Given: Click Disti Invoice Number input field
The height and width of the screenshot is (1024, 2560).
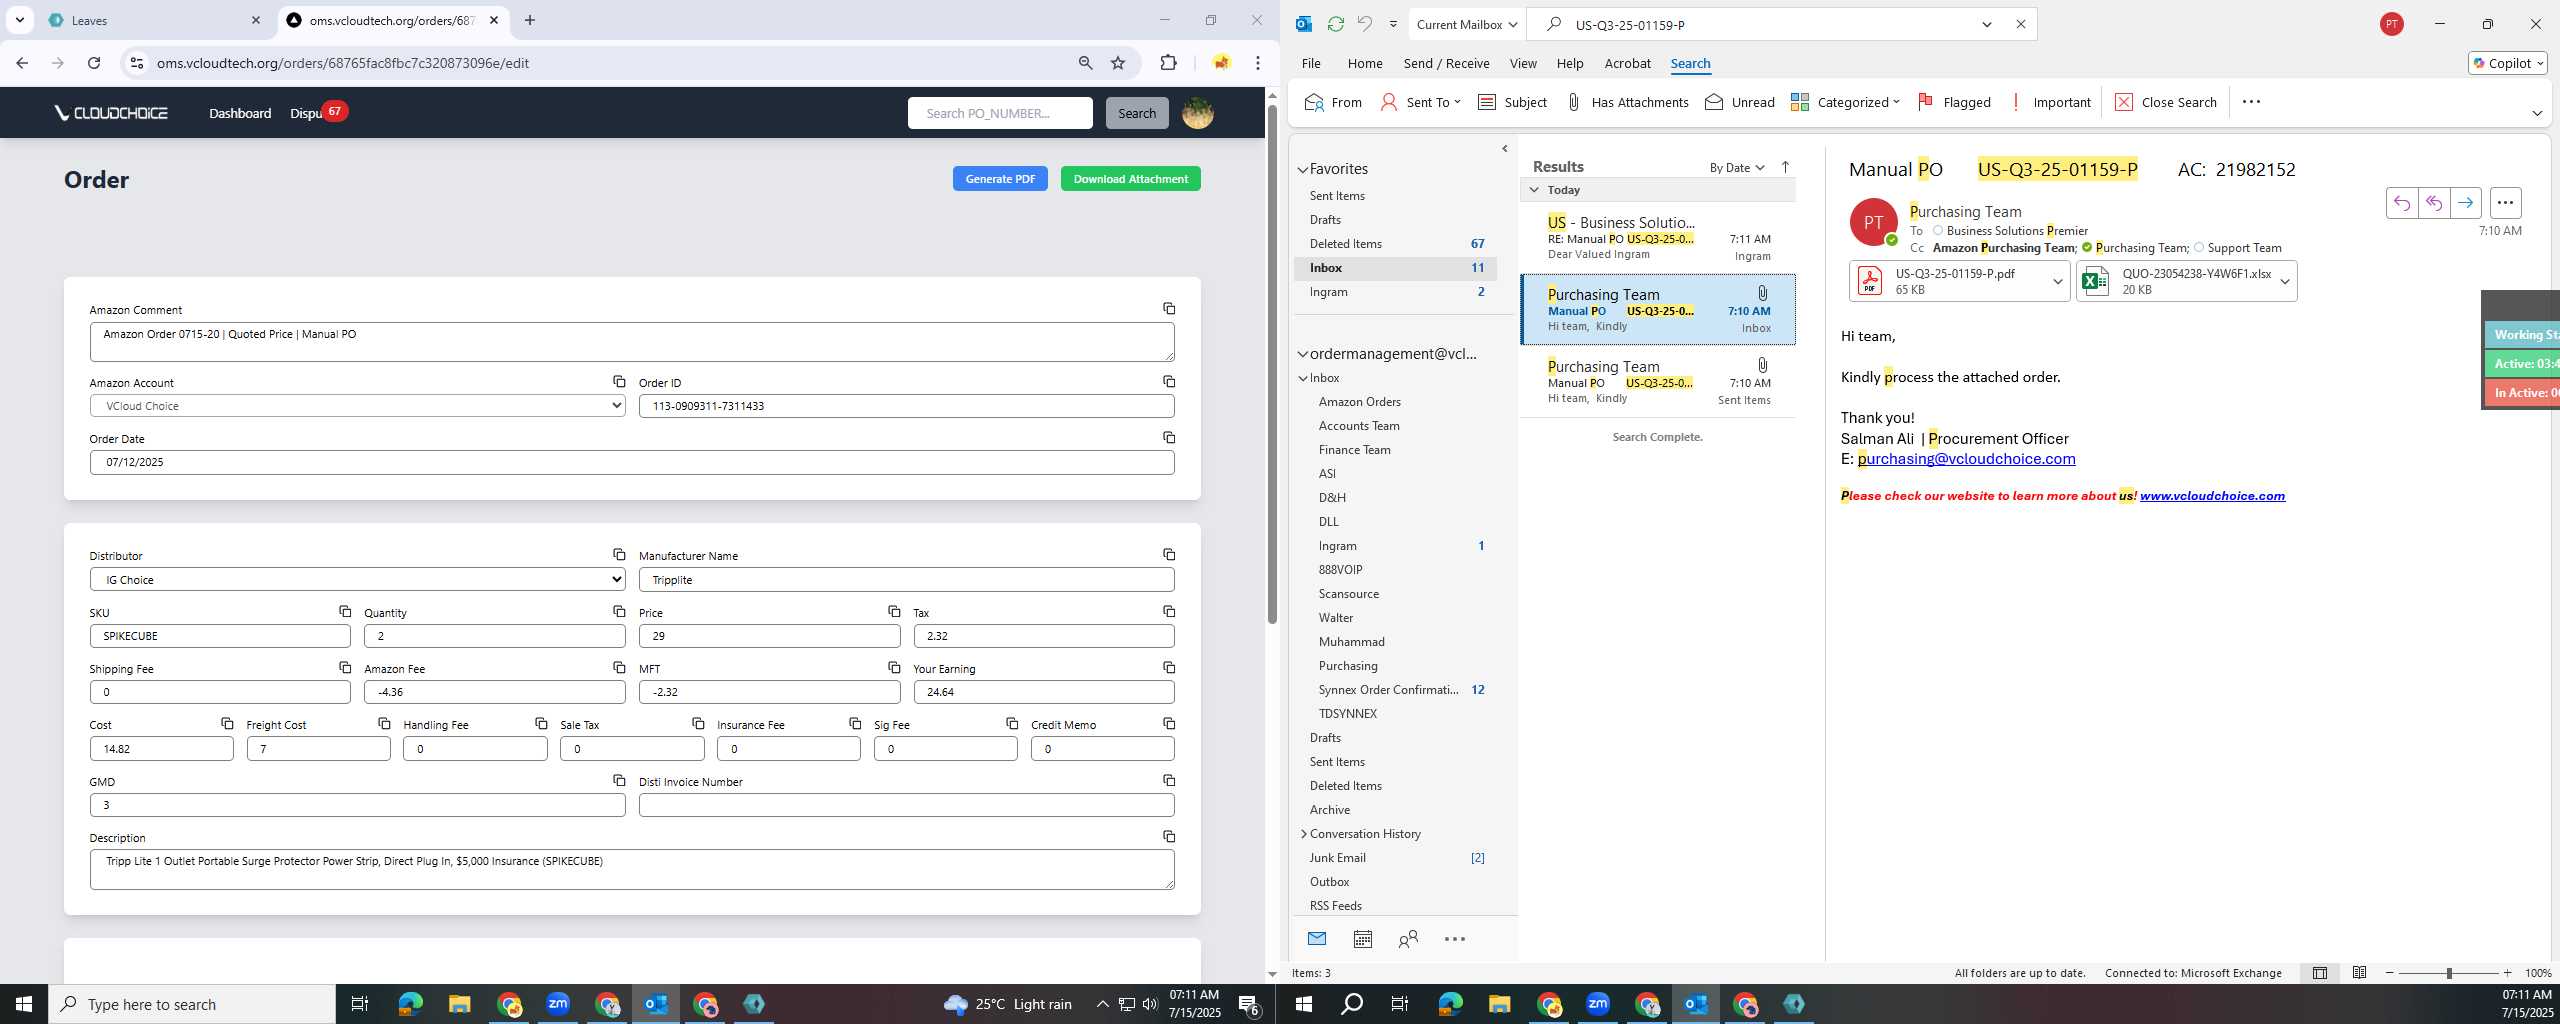Looking at the screenshot, I should click(x=906, y=805).
